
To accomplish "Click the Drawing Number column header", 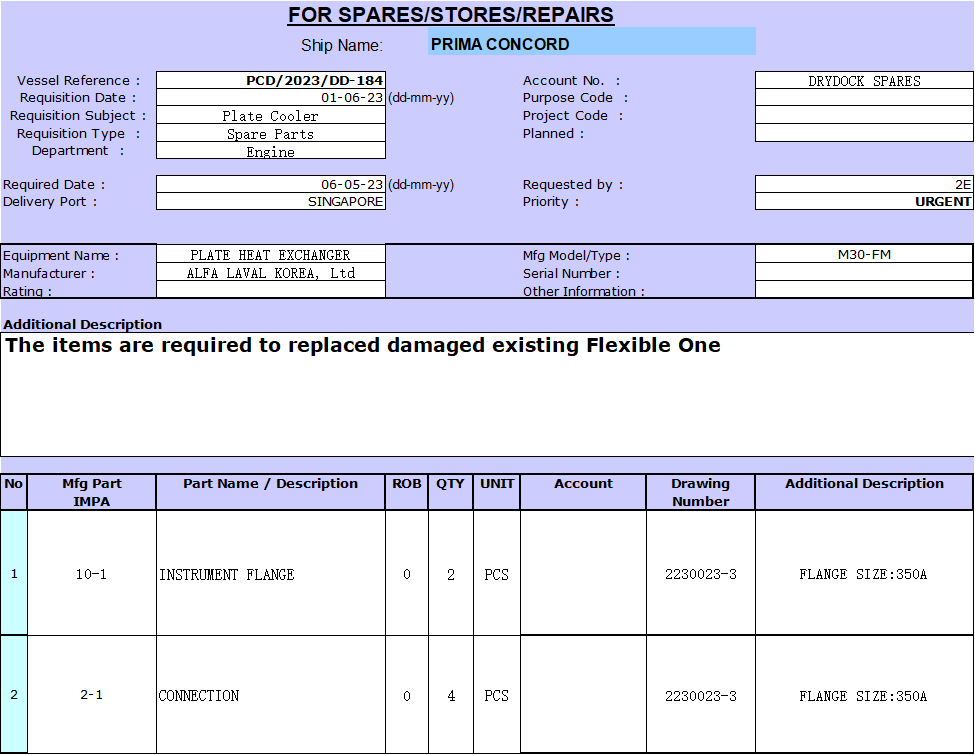I will (700, 492).
